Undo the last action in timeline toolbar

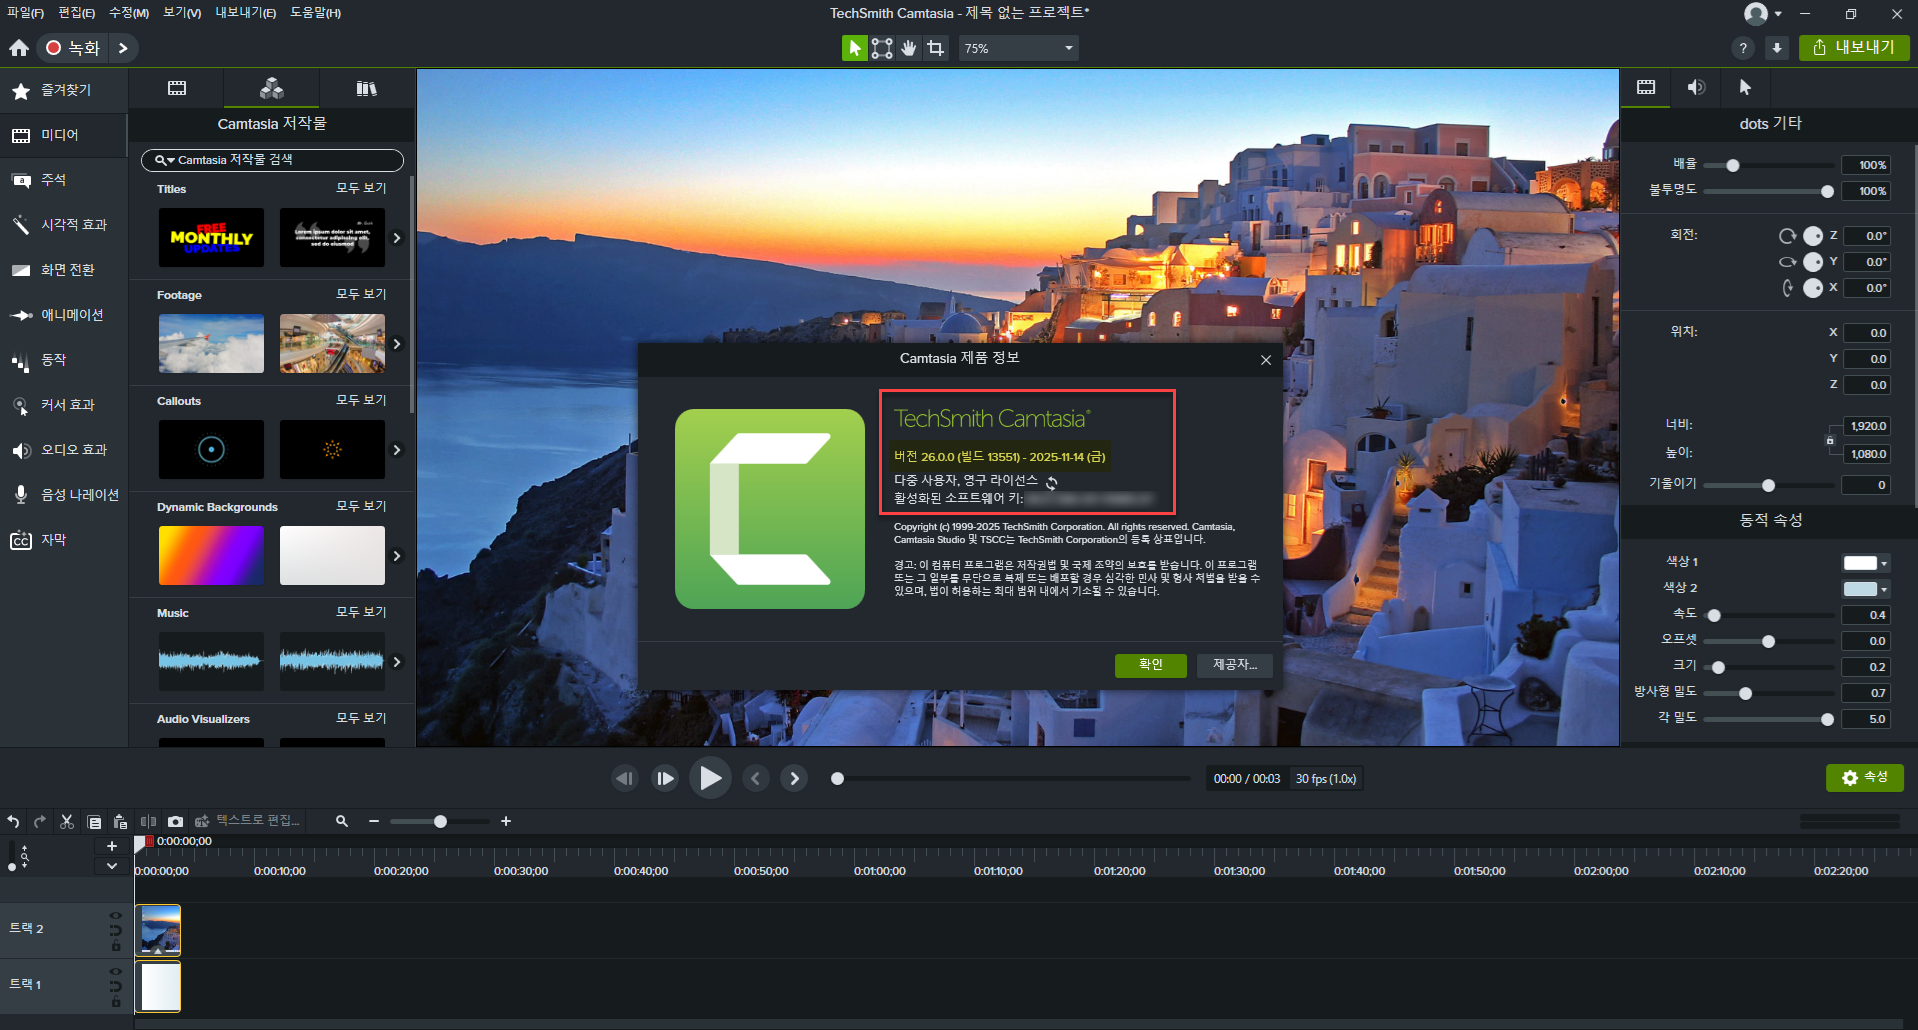13,821
